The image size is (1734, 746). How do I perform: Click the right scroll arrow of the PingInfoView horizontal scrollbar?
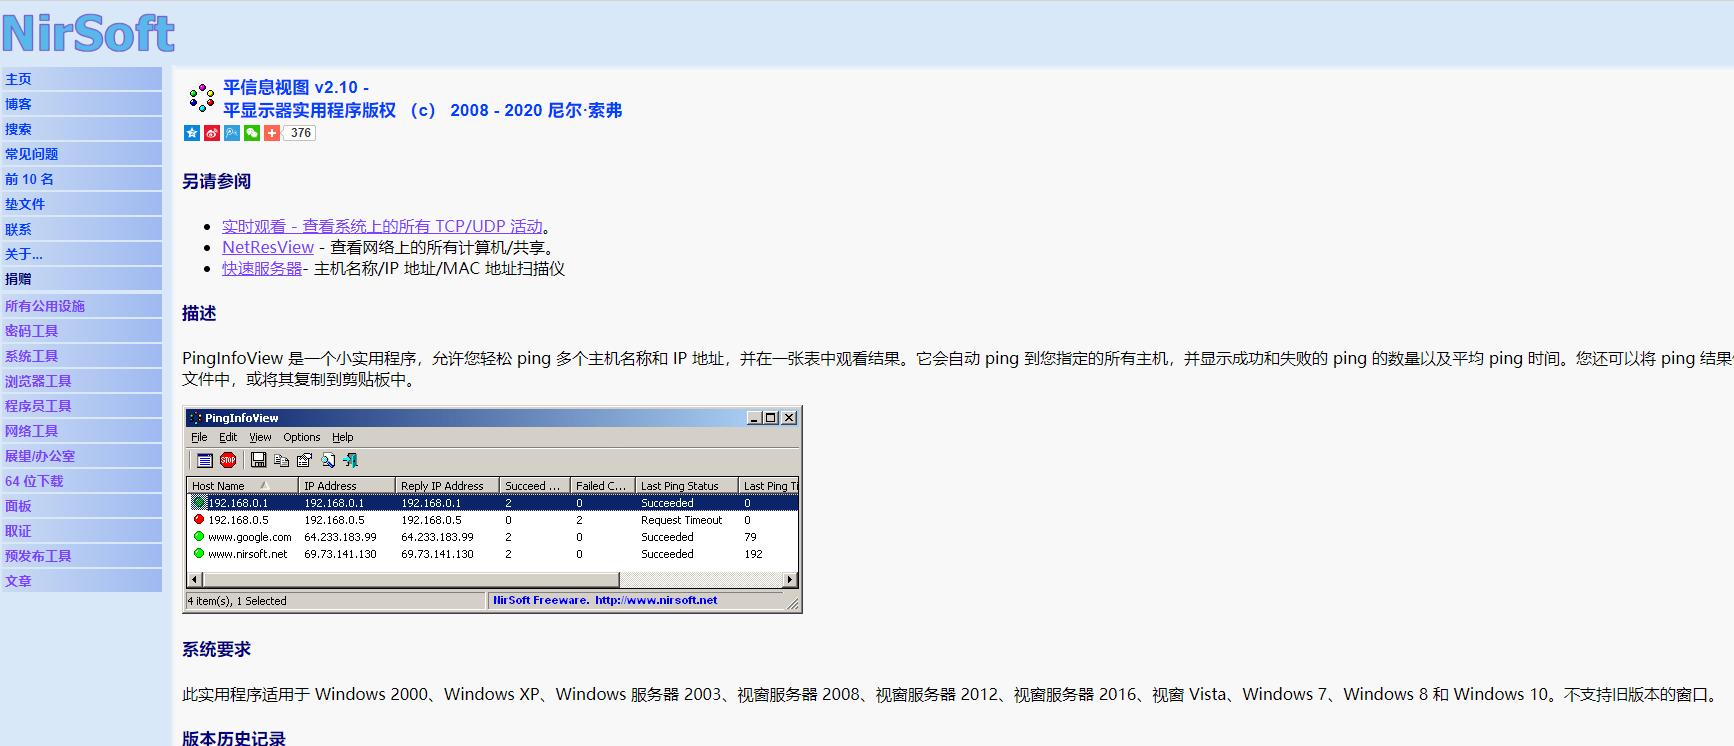790,580
